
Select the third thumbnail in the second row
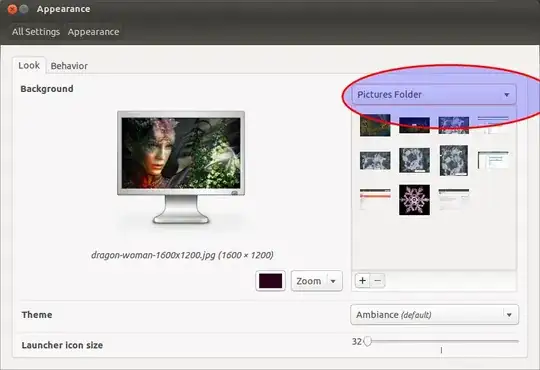point(454,161)
